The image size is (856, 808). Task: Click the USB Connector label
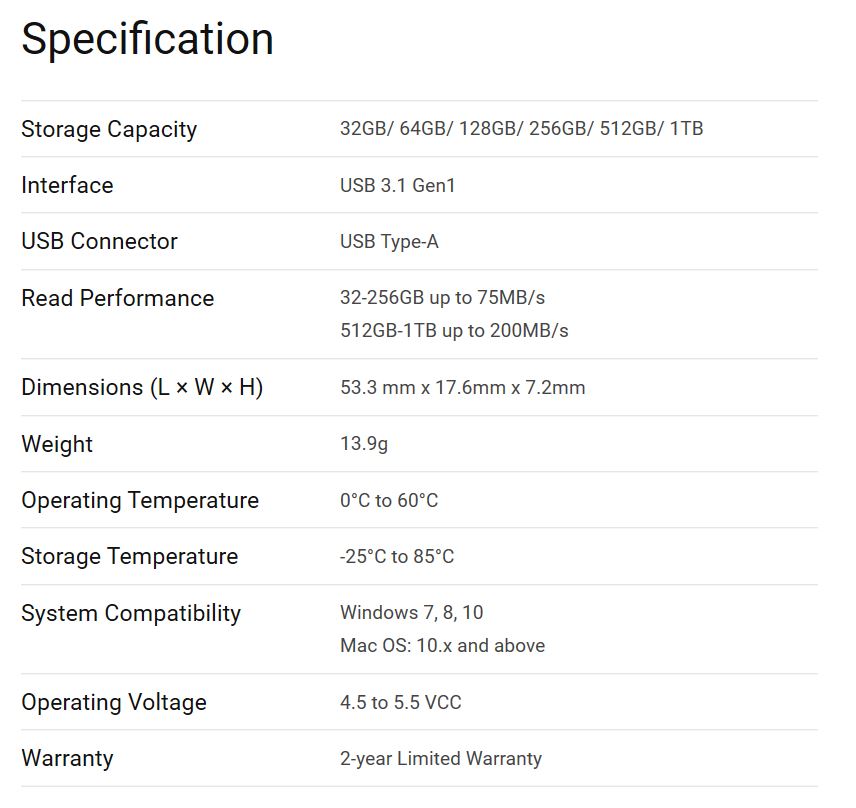(99, 241)
